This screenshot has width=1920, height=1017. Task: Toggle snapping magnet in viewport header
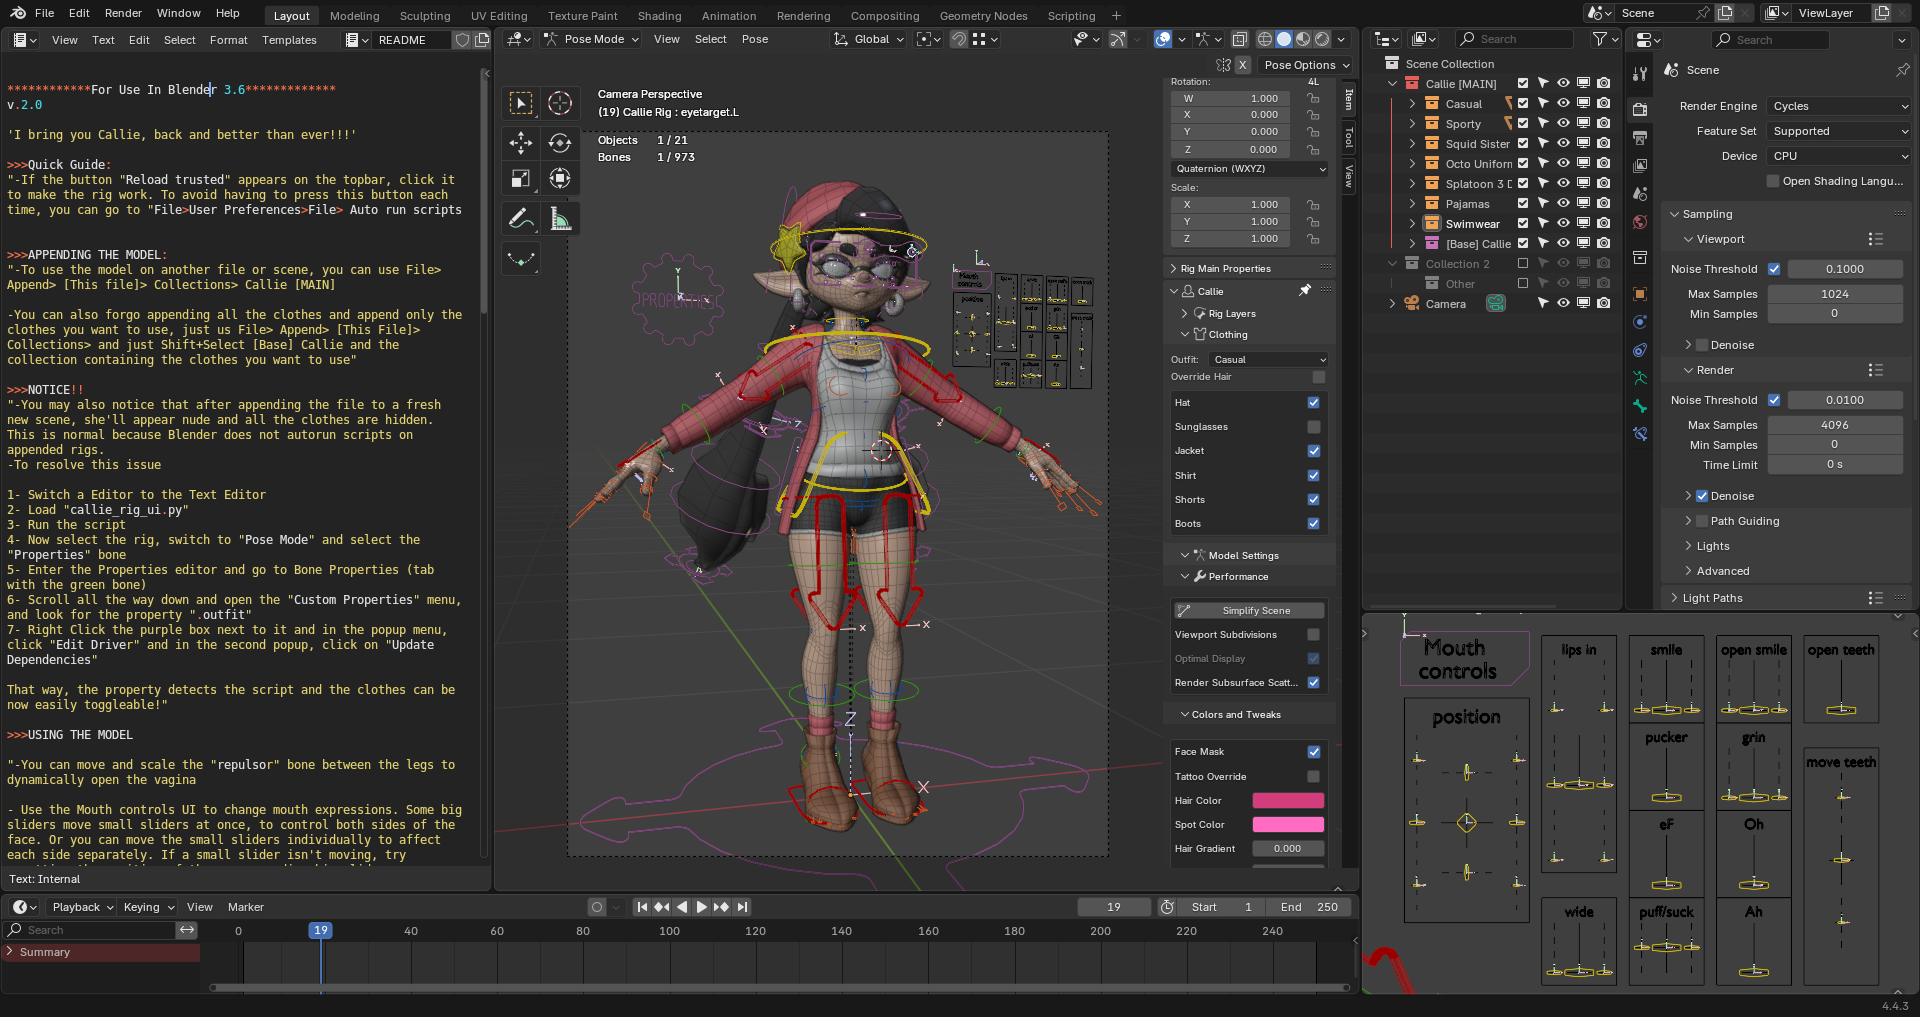[x=958, y=39]
